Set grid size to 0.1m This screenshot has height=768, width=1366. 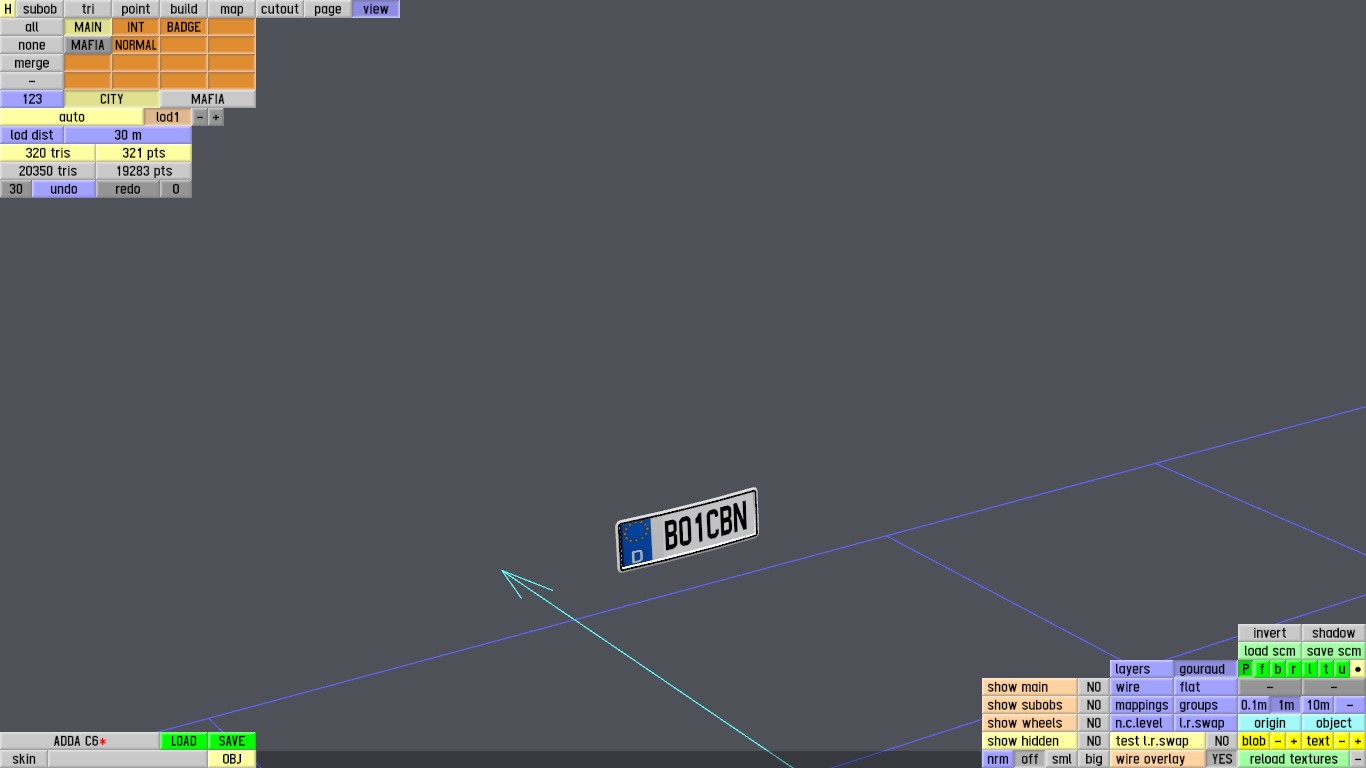pos(1254,705)
